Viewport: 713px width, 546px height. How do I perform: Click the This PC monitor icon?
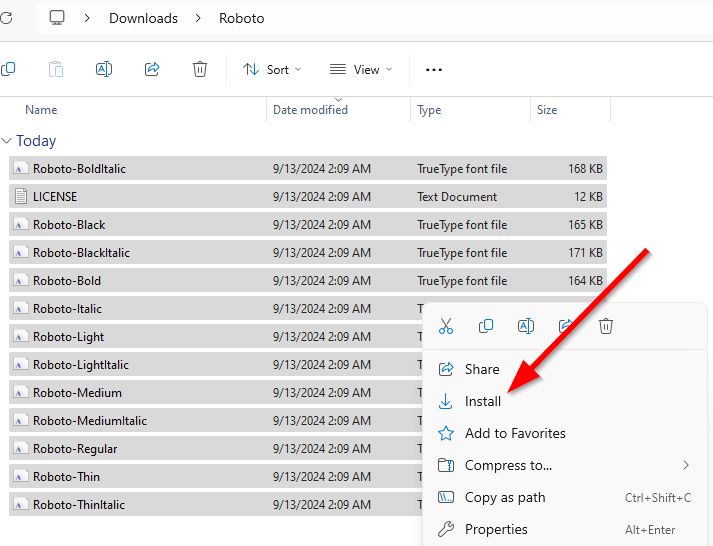click(57, 18)
